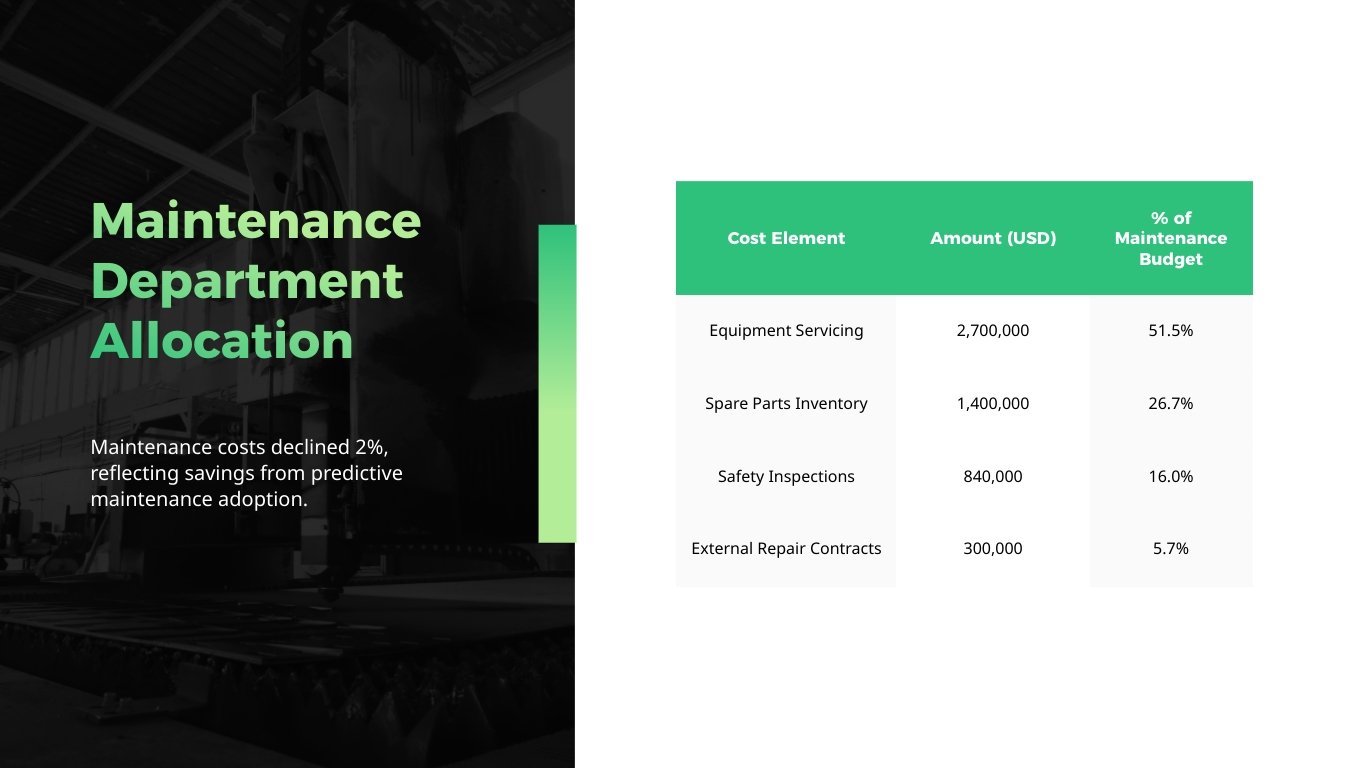The height and width of the screenshot is (768, 1366).
Task: Select the '840,000' amount value
Action: (x=993, y=476)
